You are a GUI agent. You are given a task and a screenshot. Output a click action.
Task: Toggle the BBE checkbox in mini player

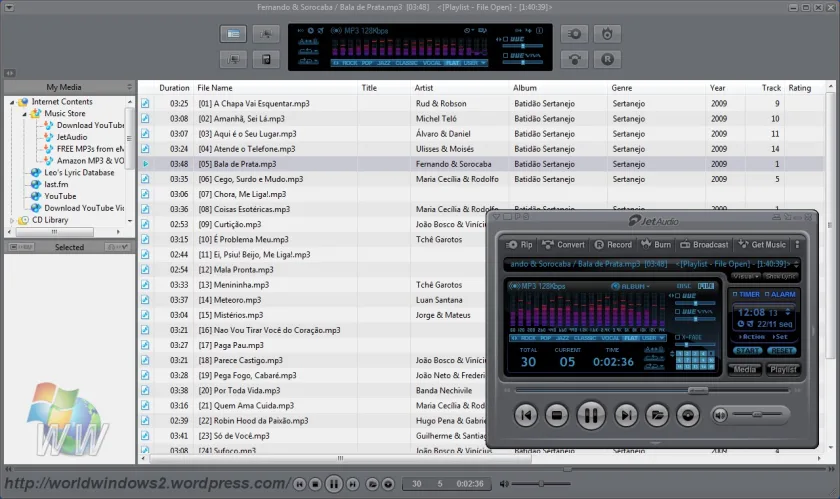point(678,295)
